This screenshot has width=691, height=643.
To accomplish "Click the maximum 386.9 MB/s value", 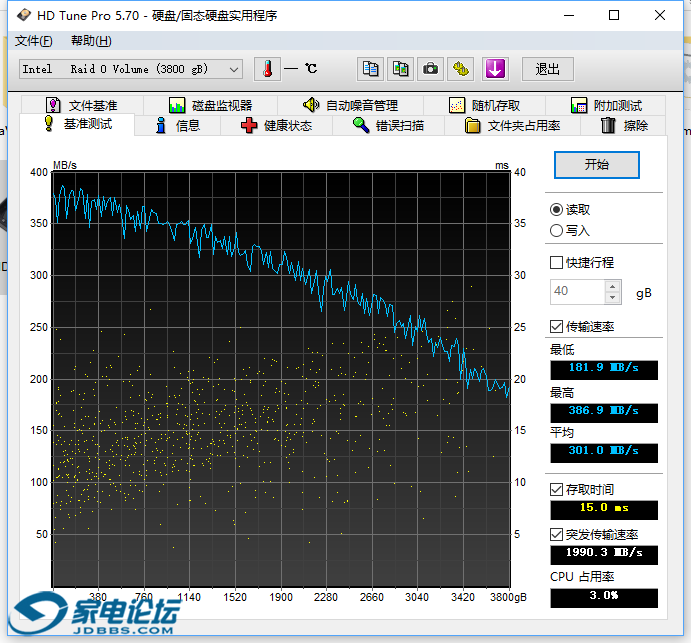I will tap(604, 413).
